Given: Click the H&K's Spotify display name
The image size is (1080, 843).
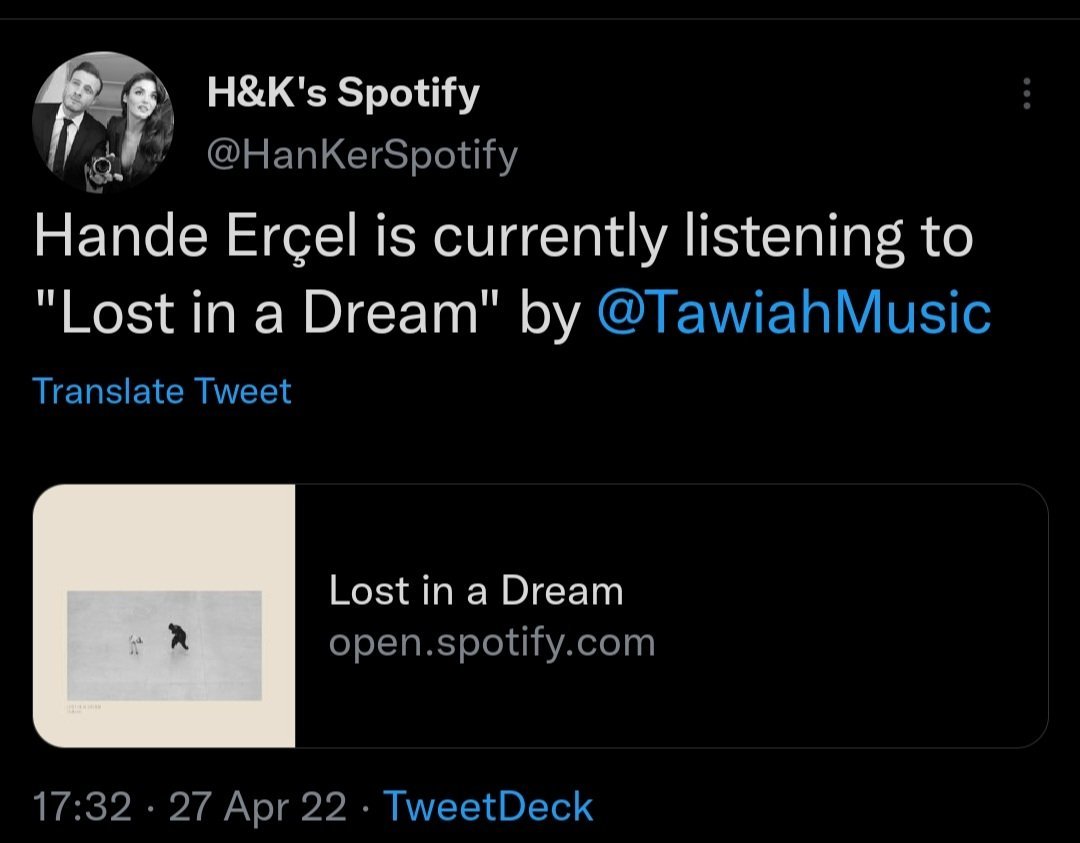Looking at the screenshot, I should pos(343,95).
